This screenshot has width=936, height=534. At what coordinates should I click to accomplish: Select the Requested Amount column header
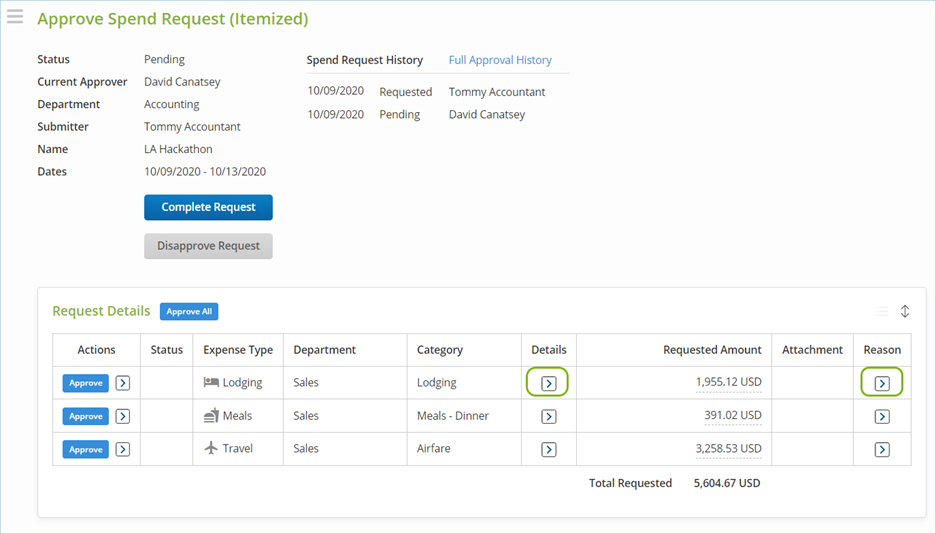[712, 350]
